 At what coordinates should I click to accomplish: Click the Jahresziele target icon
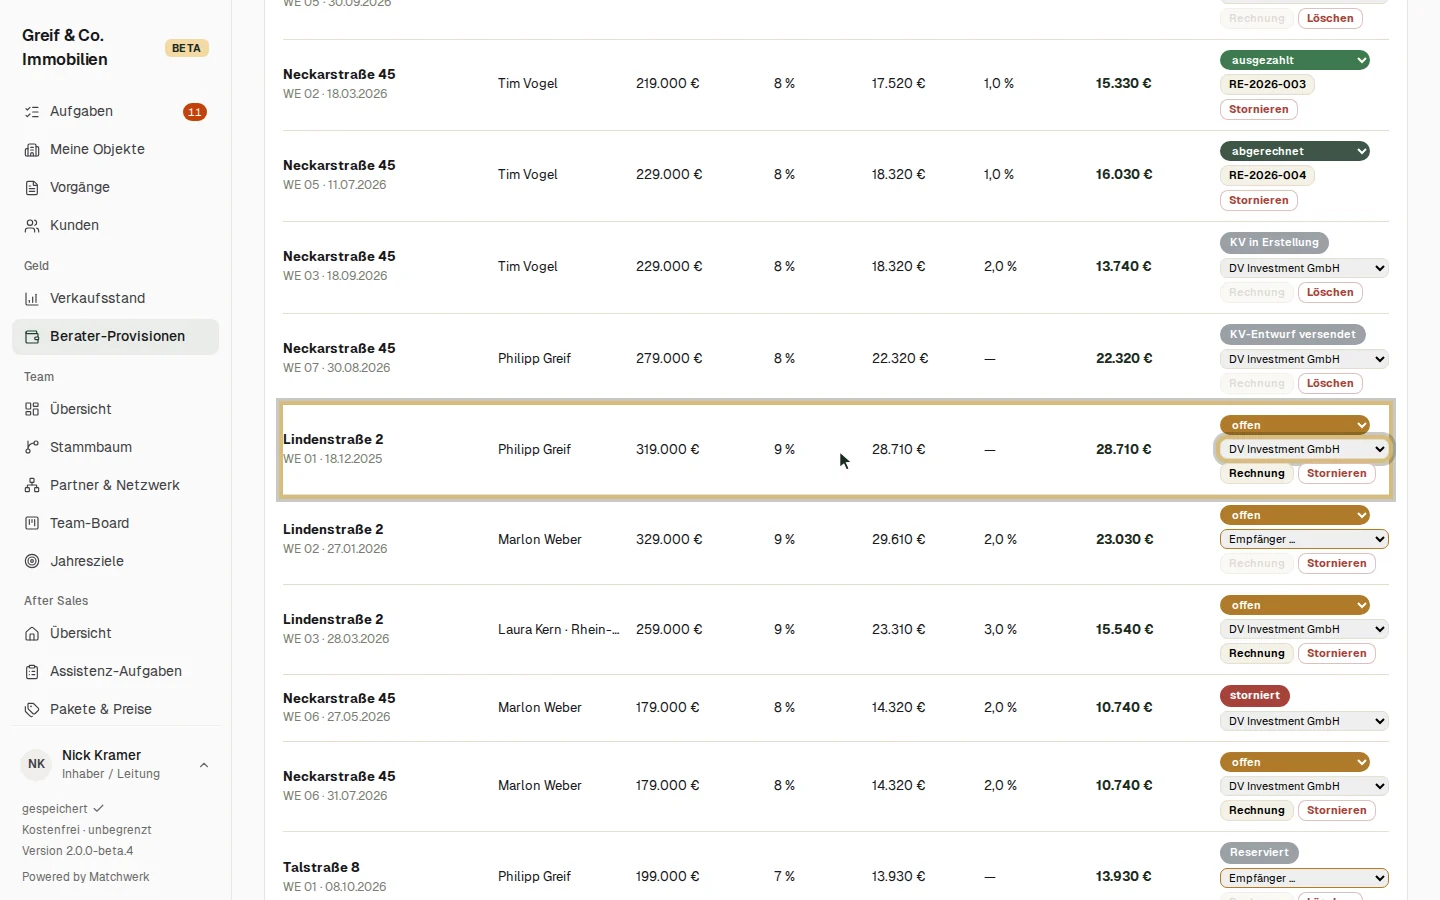[x=32, y=562]
